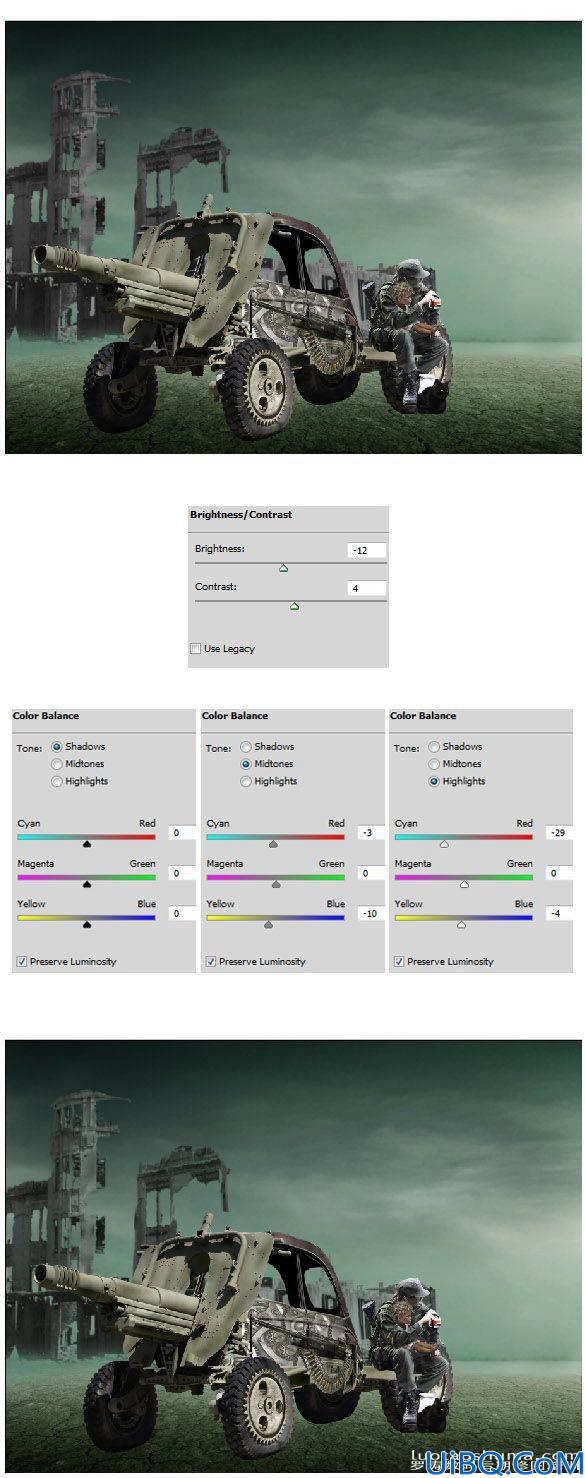Viewport: 585px width, 1478px height.
Task: Select Highlights radio in left Color Balance panel
Action: click(57, 781)
